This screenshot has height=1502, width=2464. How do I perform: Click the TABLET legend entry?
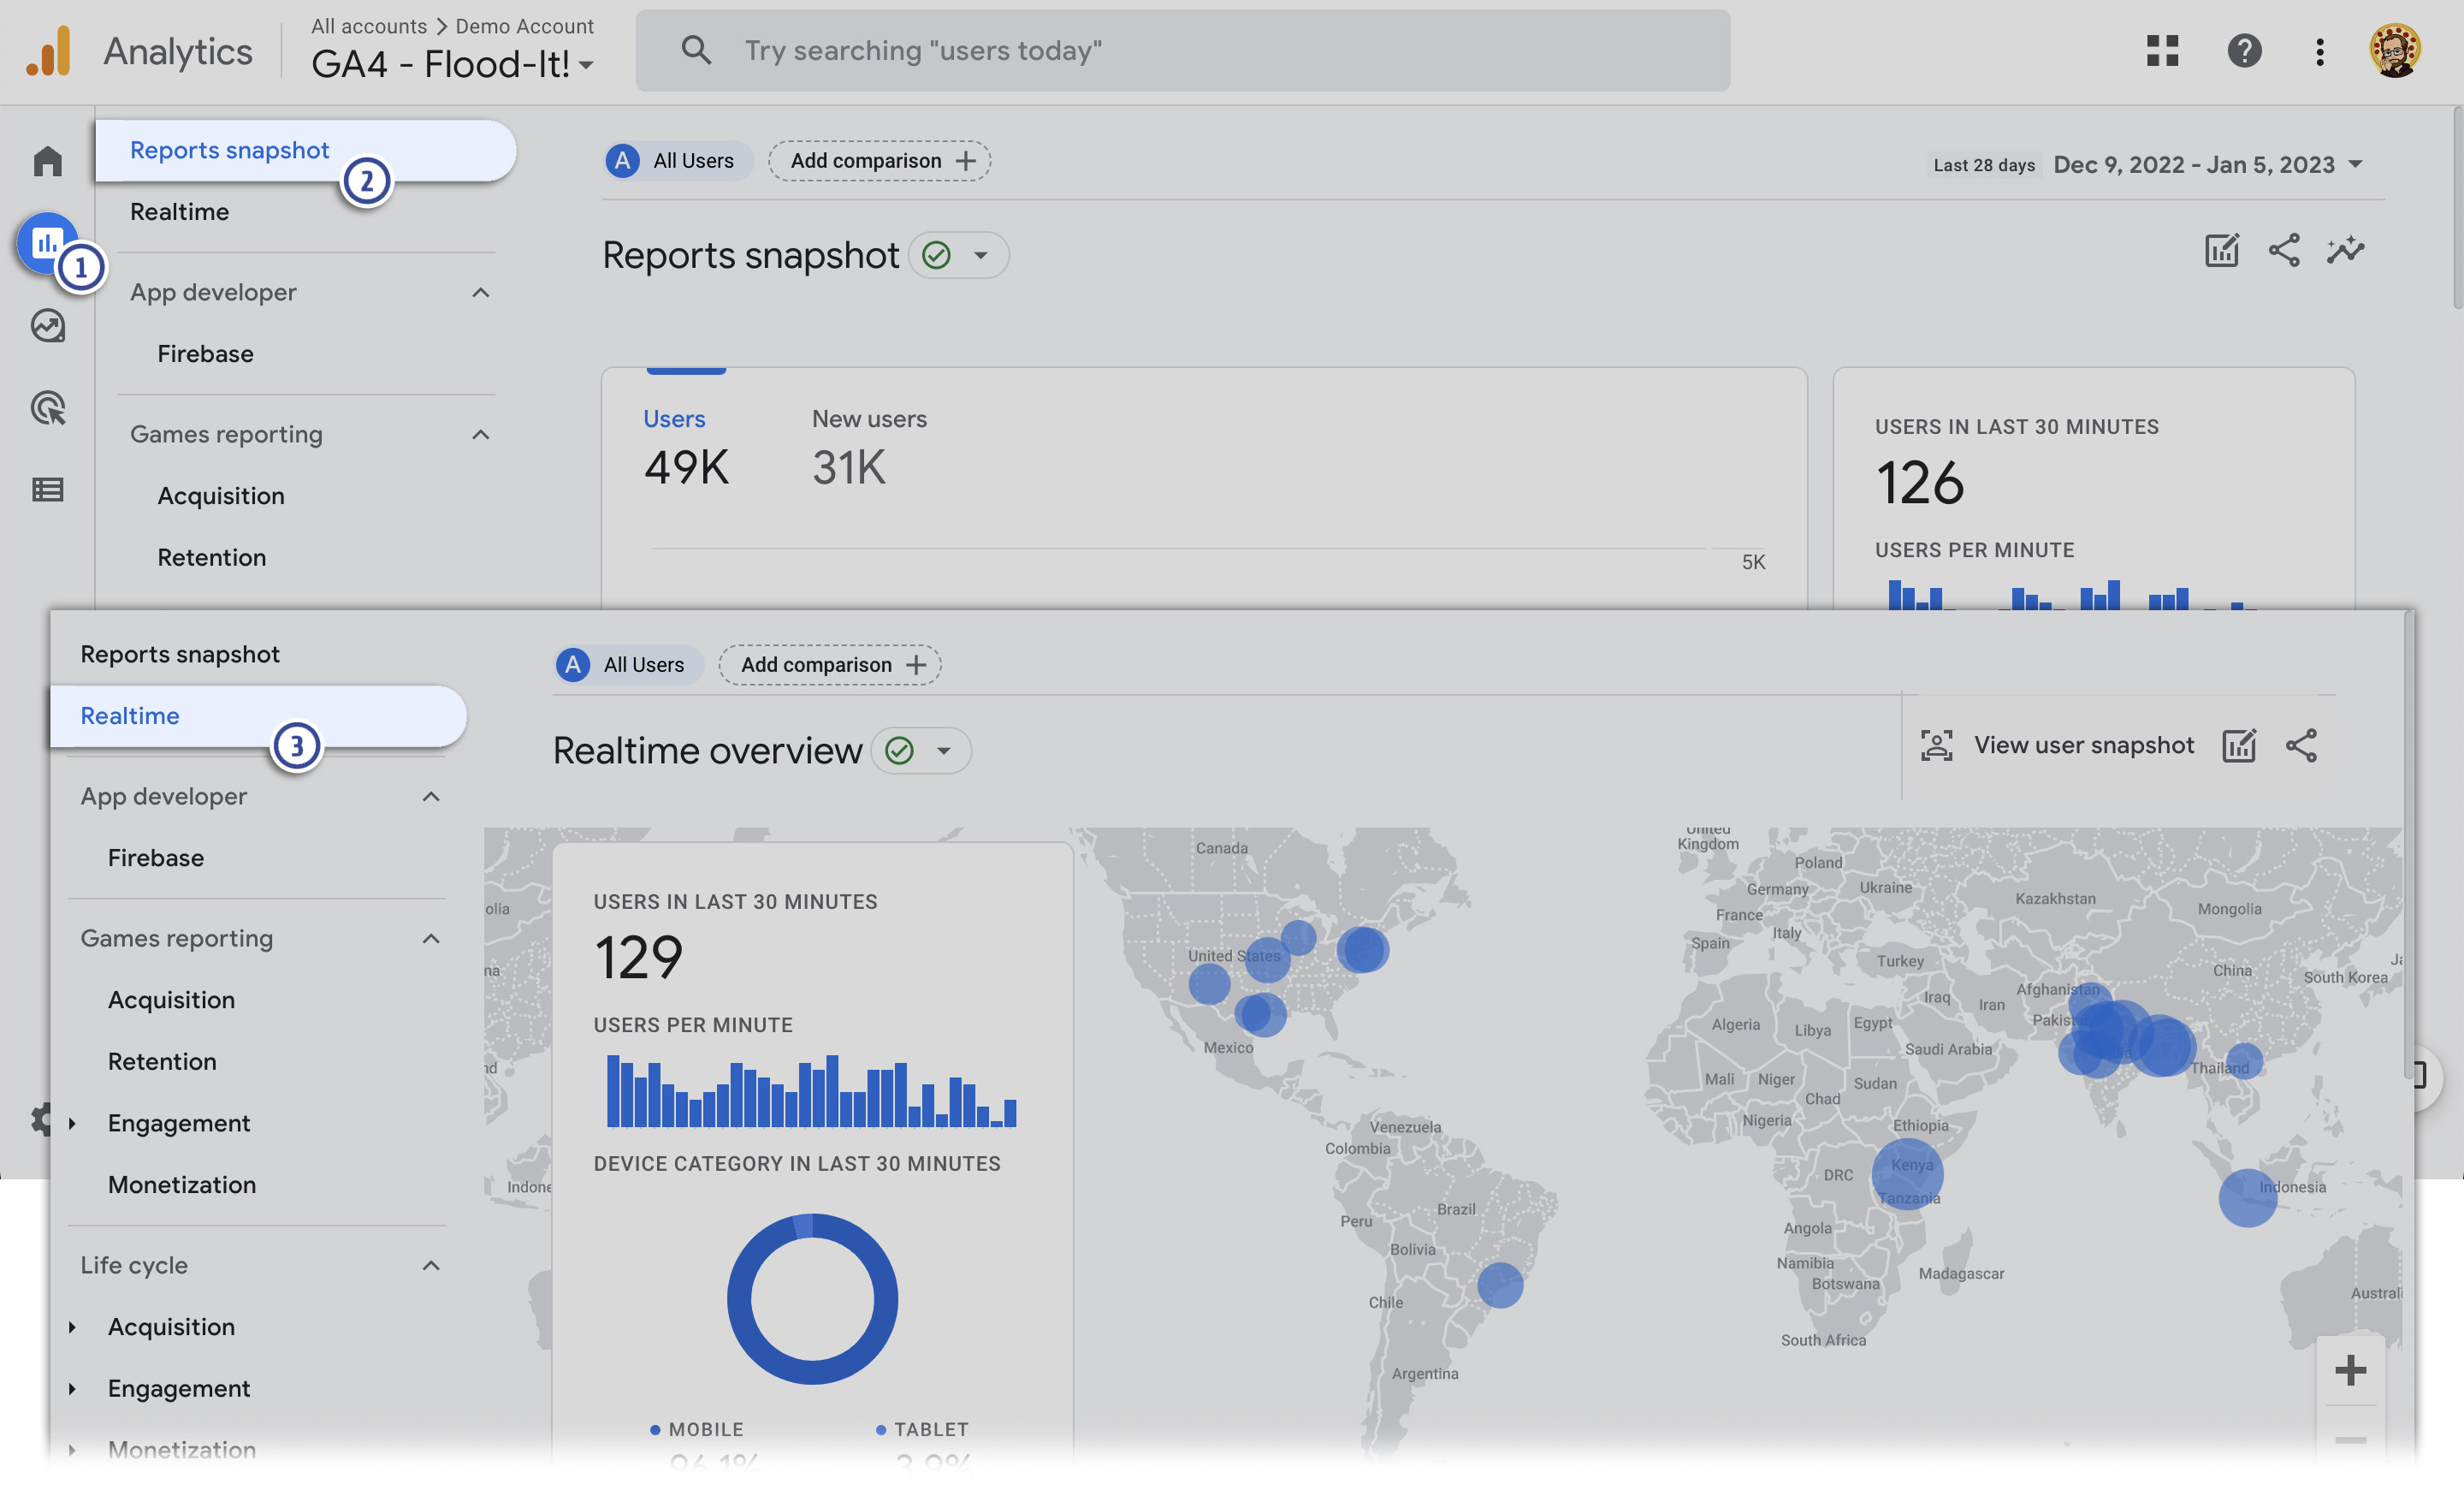(922, 1430)
